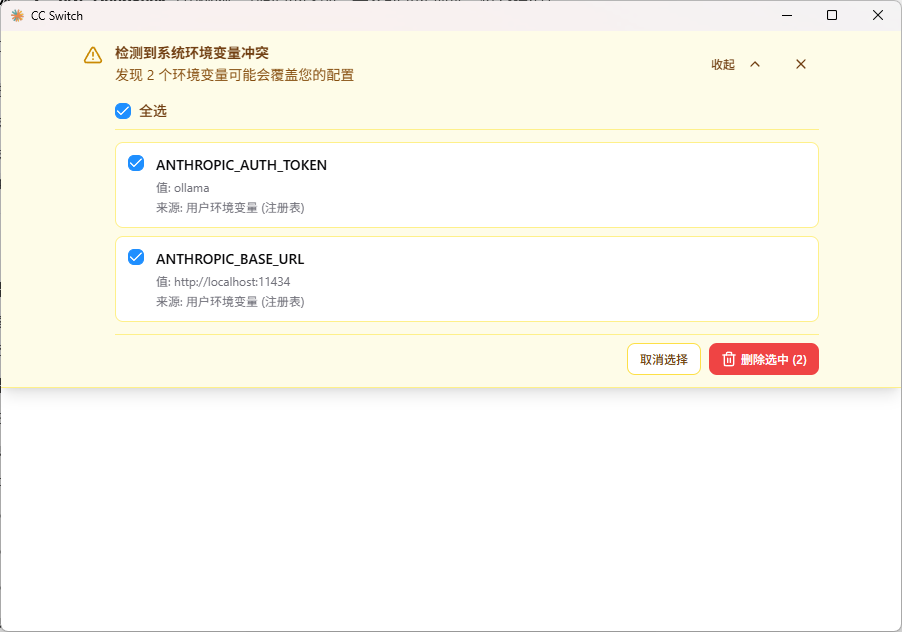The height and width of the screenshot is (632, 902).
Task: Click the CC Switch app icon in title bar
Action: pos(17,16)
